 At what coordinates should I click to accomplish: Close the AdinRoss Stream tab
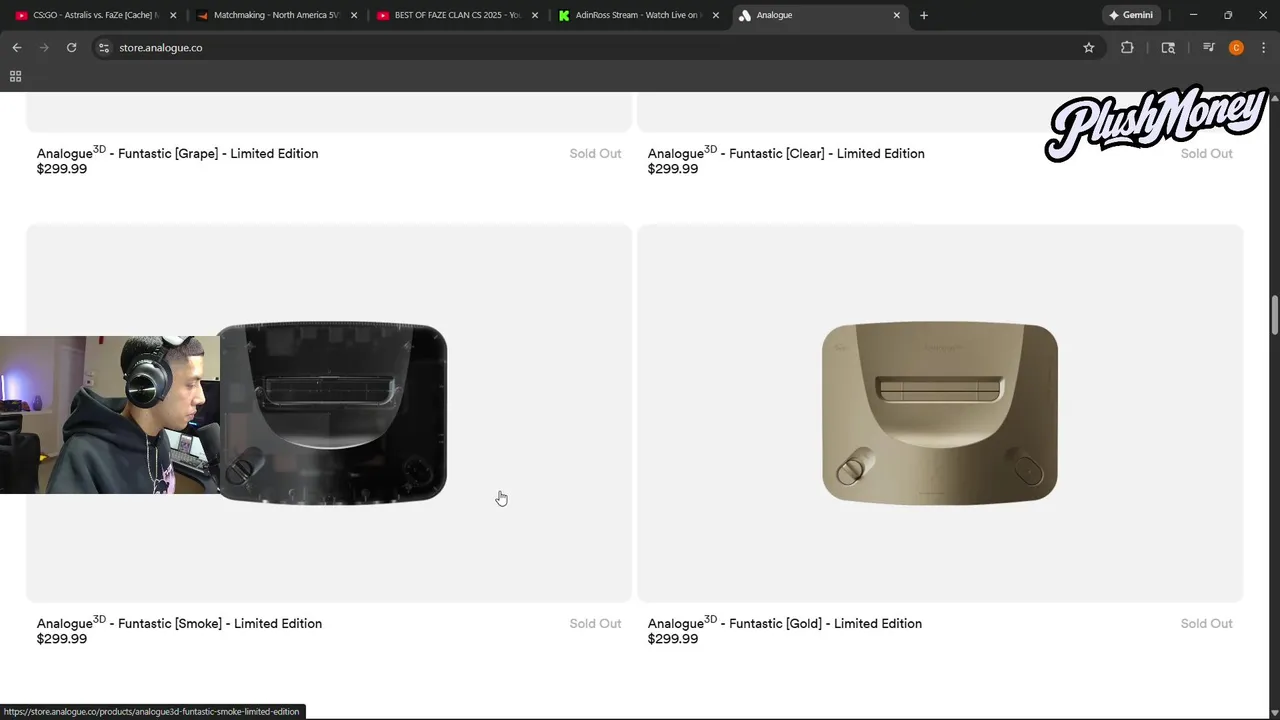click(x=716, y=15)
